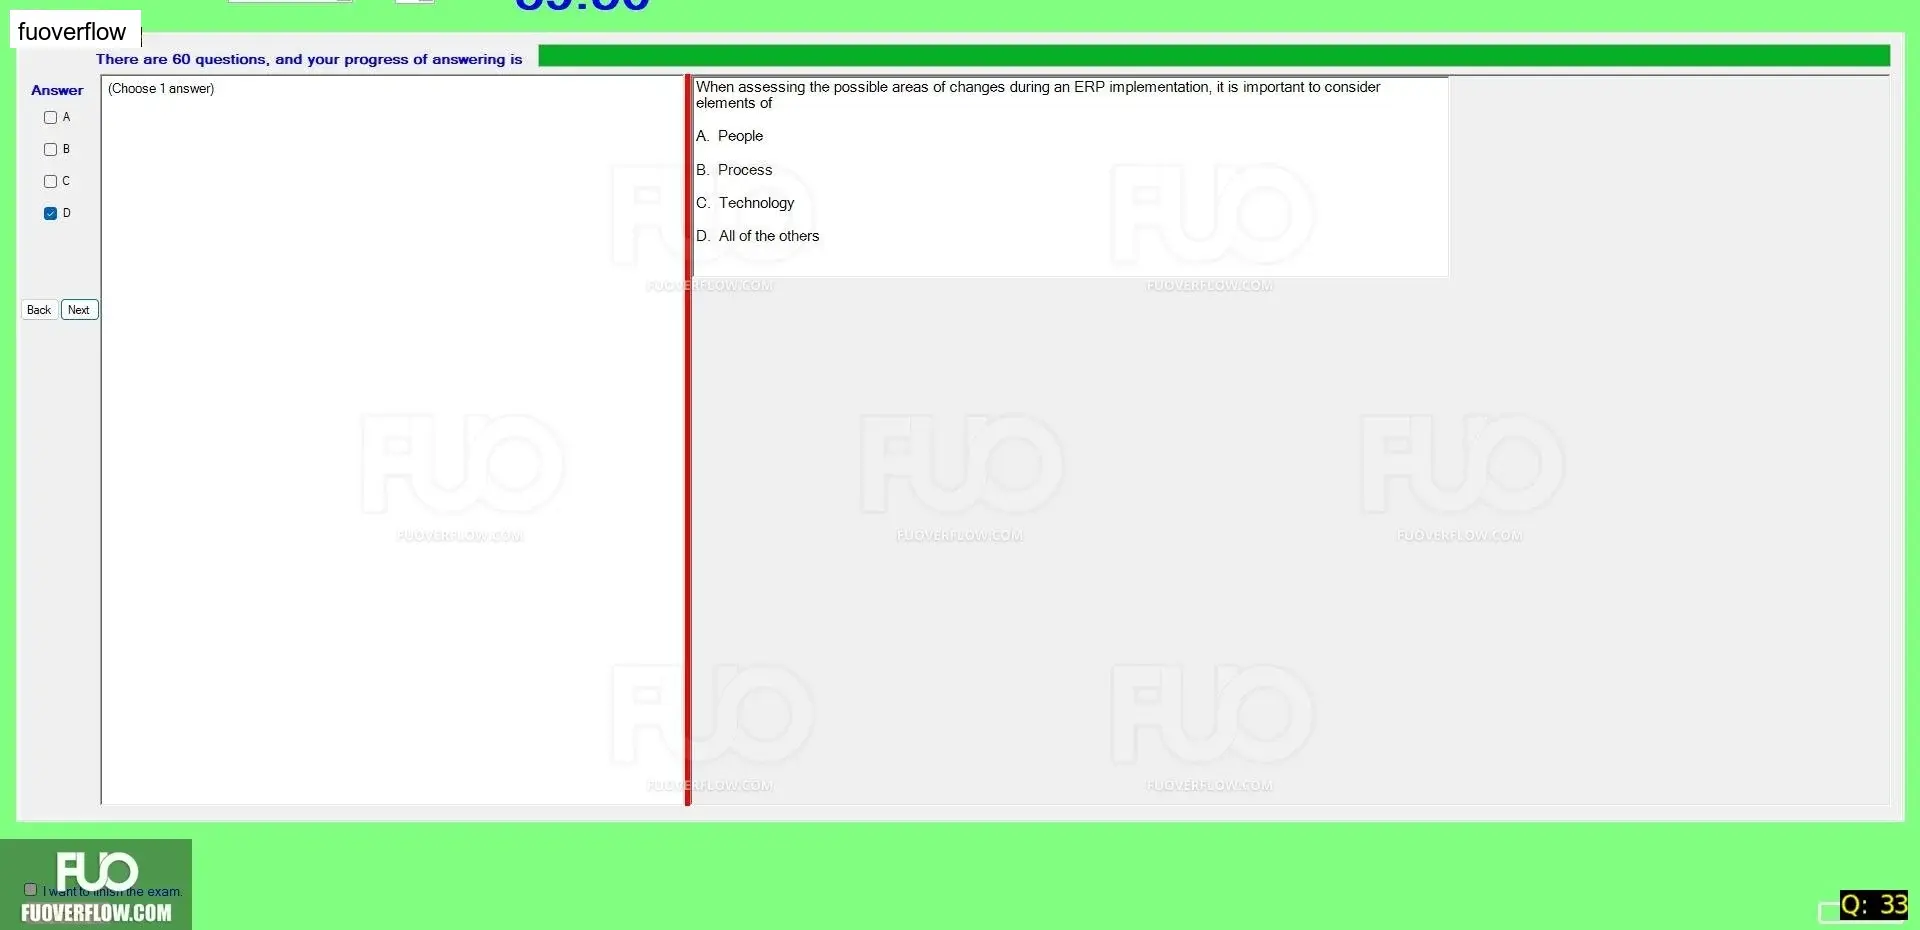Tick 'I want to finish the exam' checkbox
Image resolution: width=1920 pixels, height=930 pixels.
30,889
